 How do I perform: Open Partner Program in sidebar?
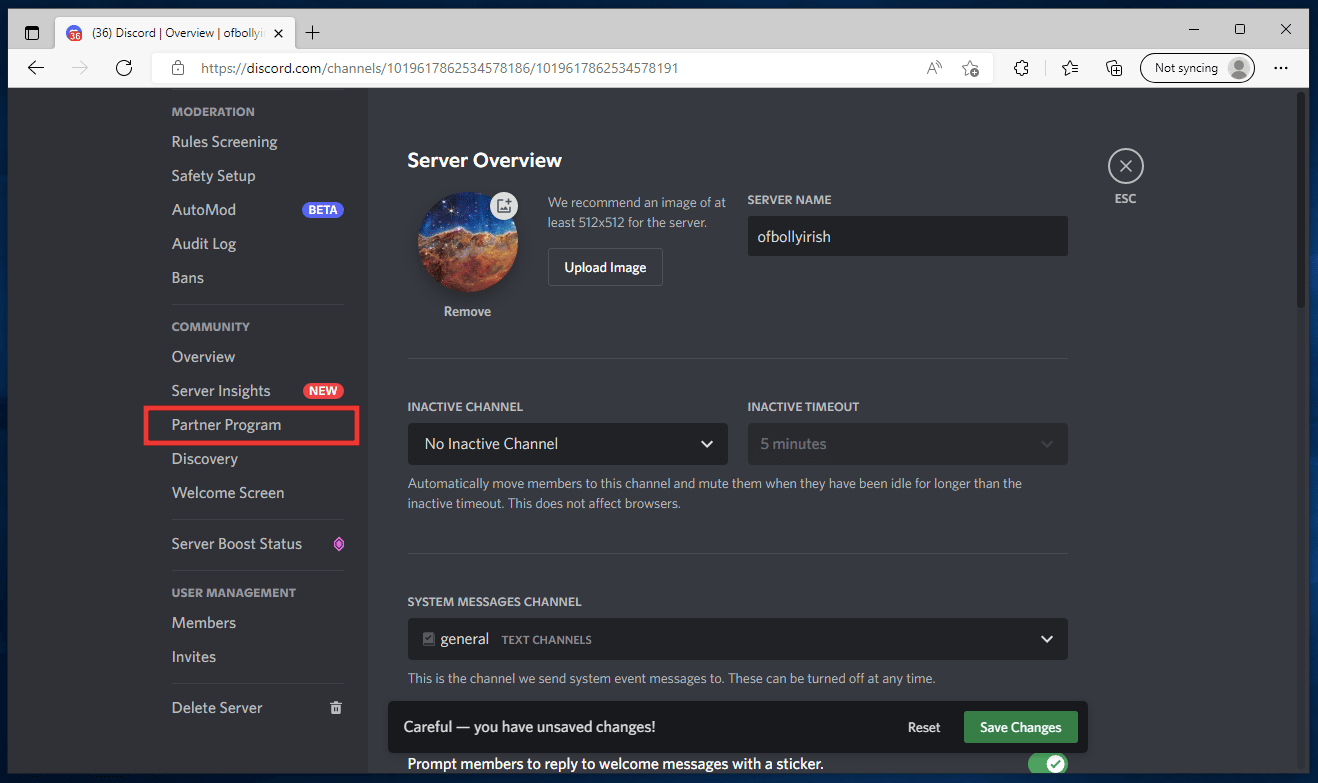(227, 425)
